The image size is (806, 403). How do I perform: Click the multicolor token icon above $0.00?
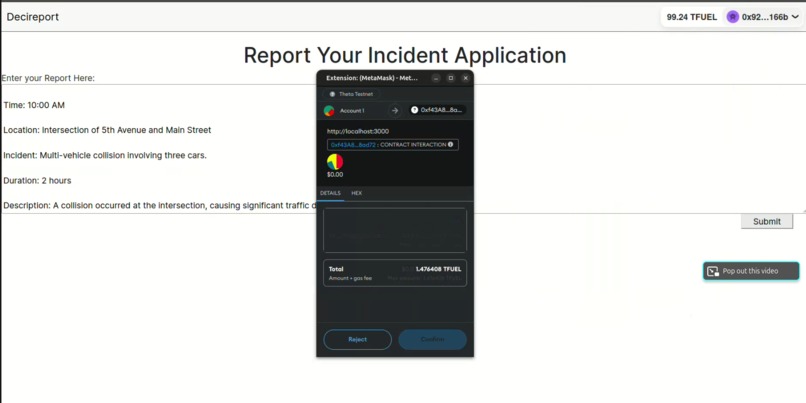coord(335,162)
